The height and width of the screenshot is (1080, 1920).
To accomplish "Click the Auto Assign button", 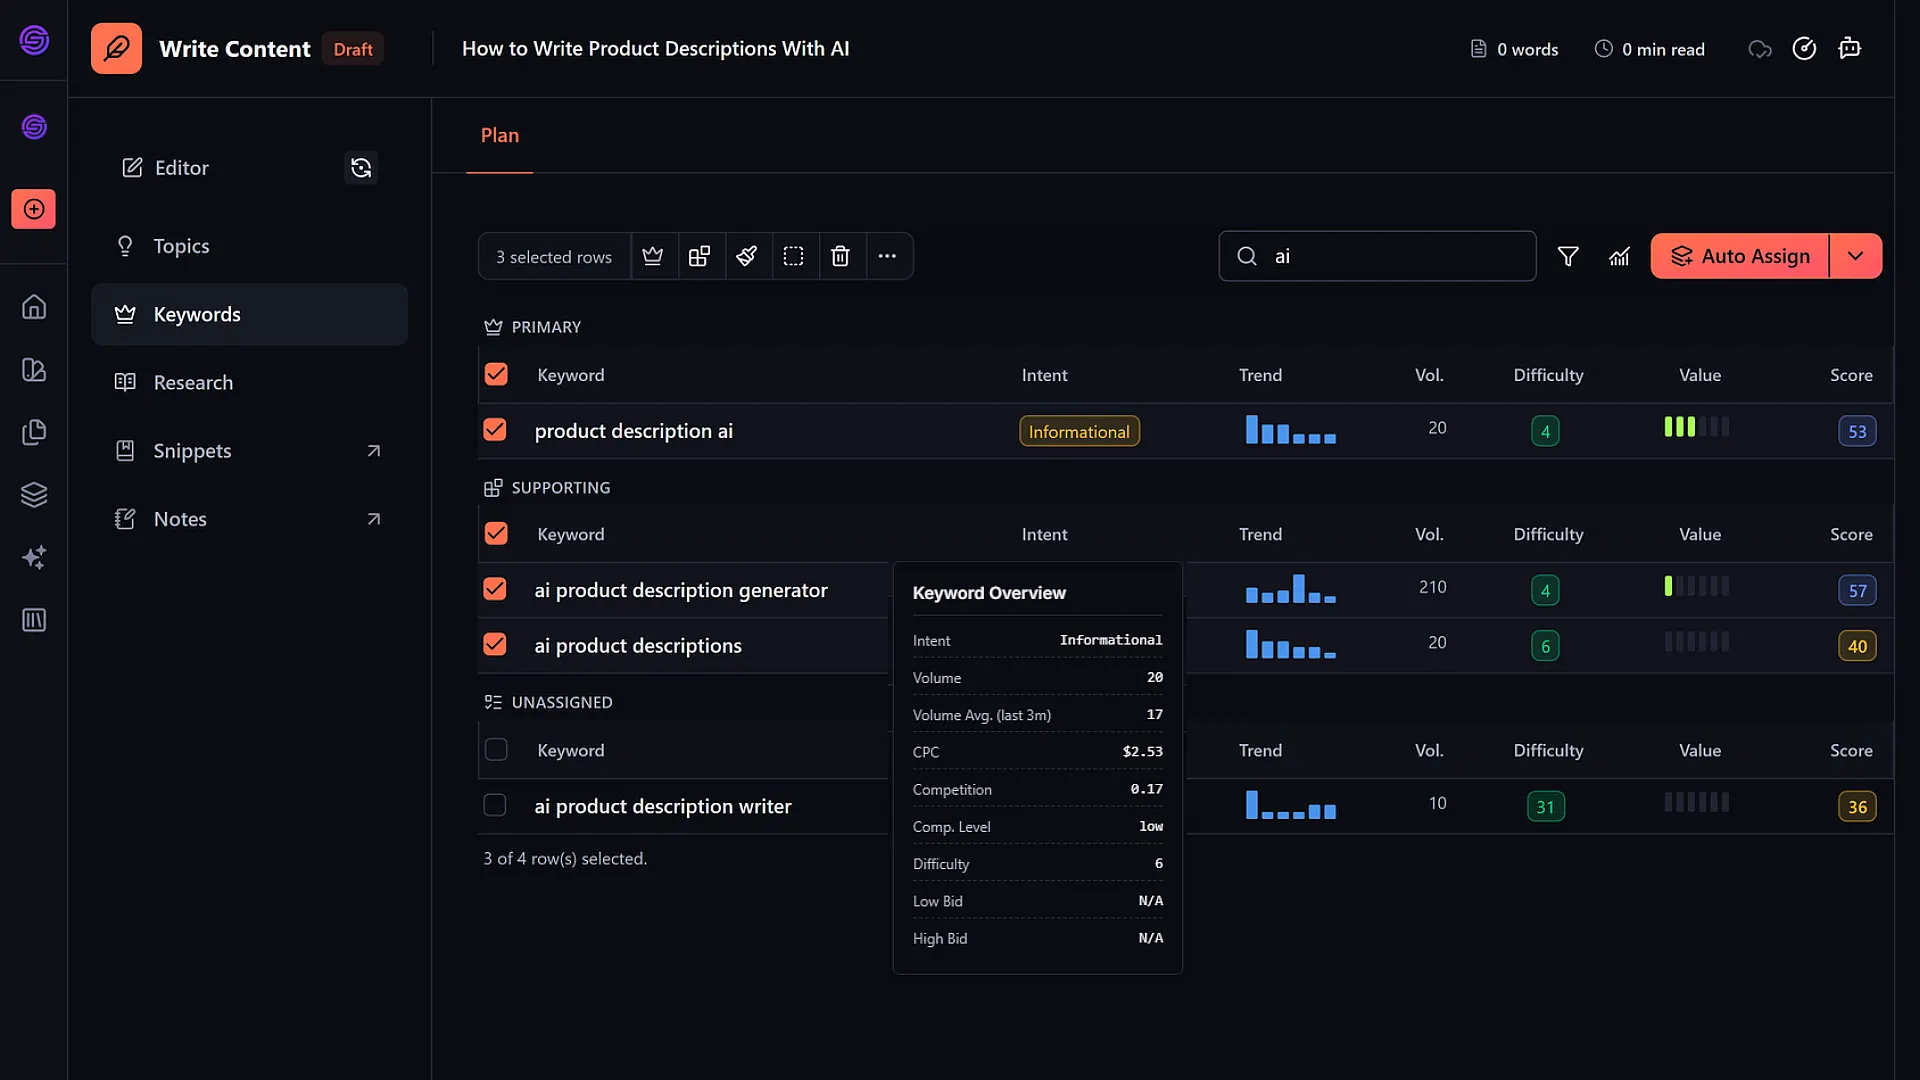I will [x=1740, y=256].
